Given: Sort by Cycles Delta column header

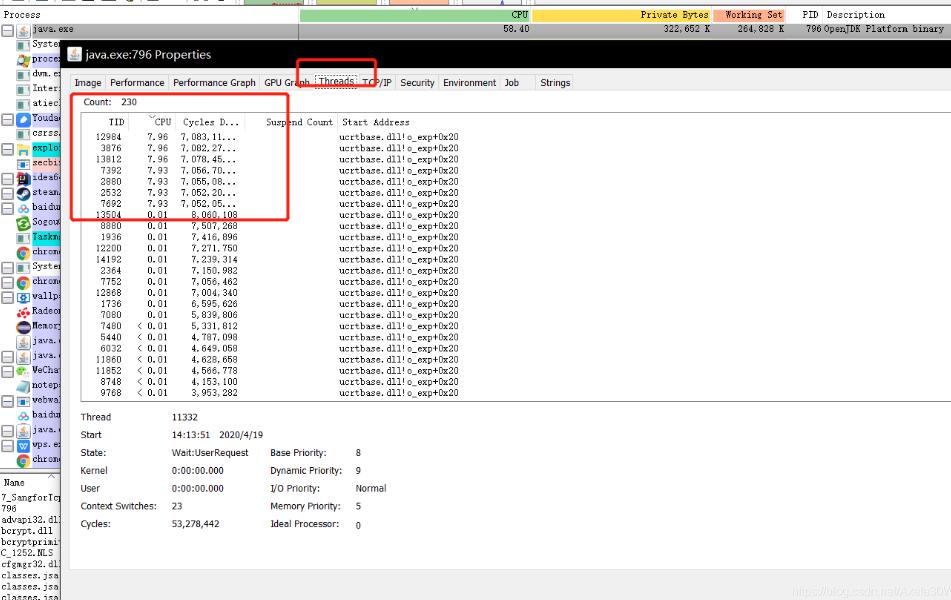Looking at the screenshot, I should 211,122.
